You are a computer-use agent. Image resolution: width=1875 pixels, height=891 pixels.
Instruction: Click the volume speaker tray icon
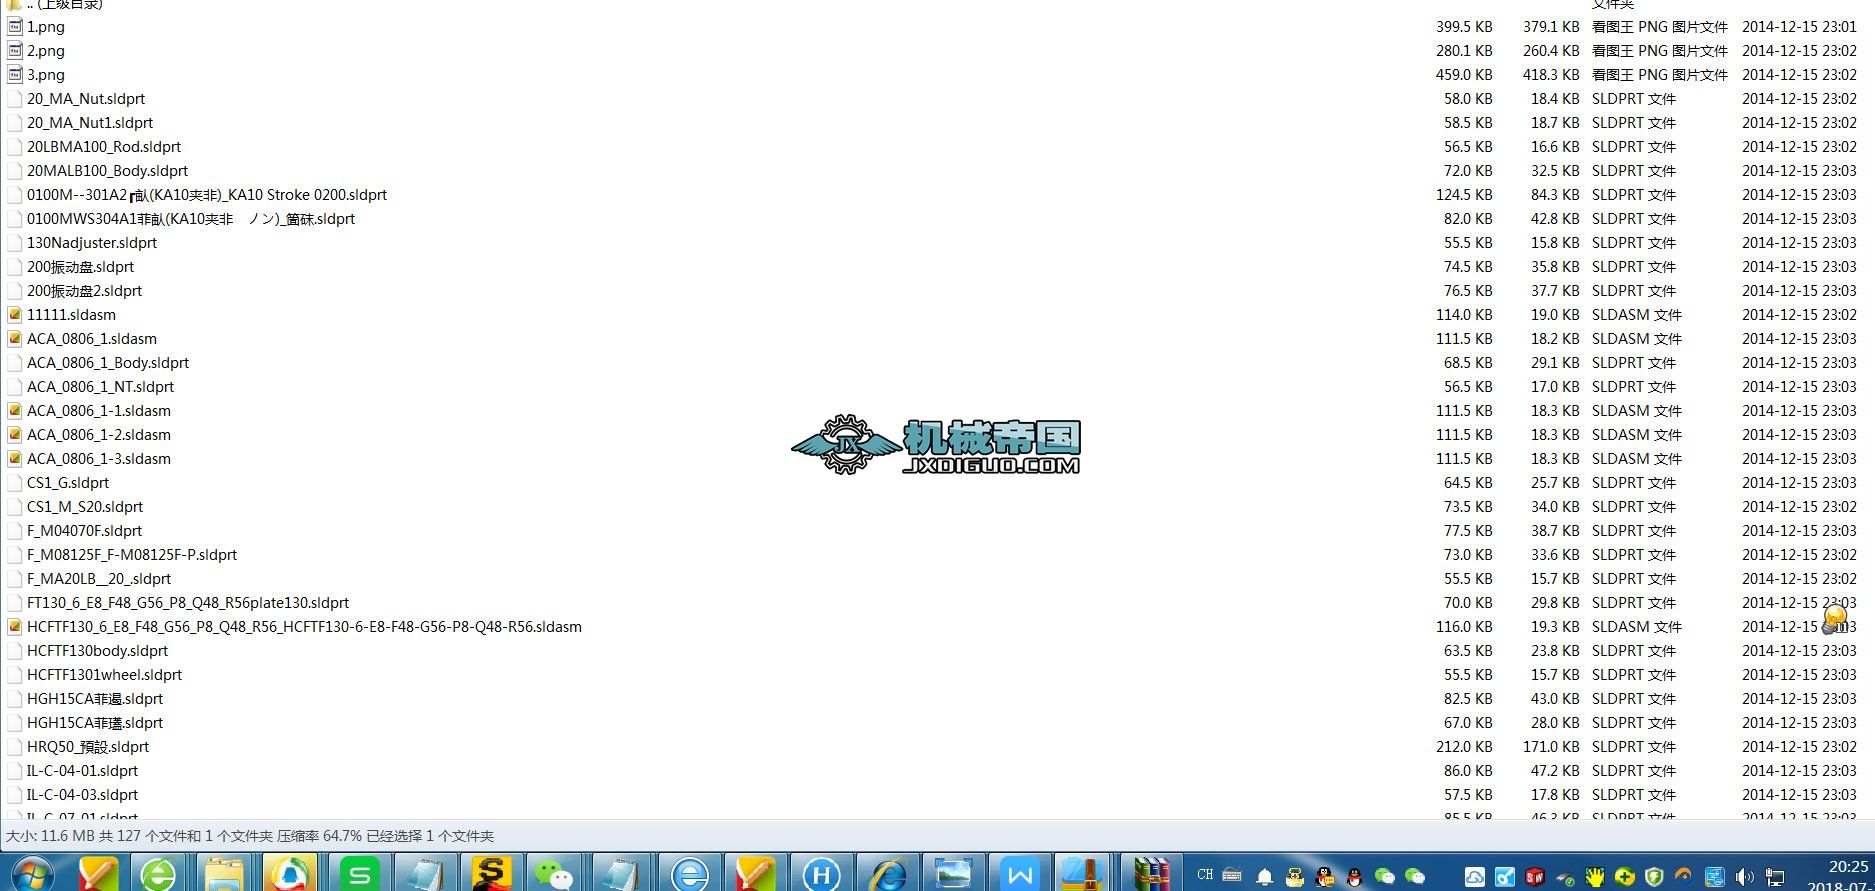pyautogui.click(x=1745, y=877)
